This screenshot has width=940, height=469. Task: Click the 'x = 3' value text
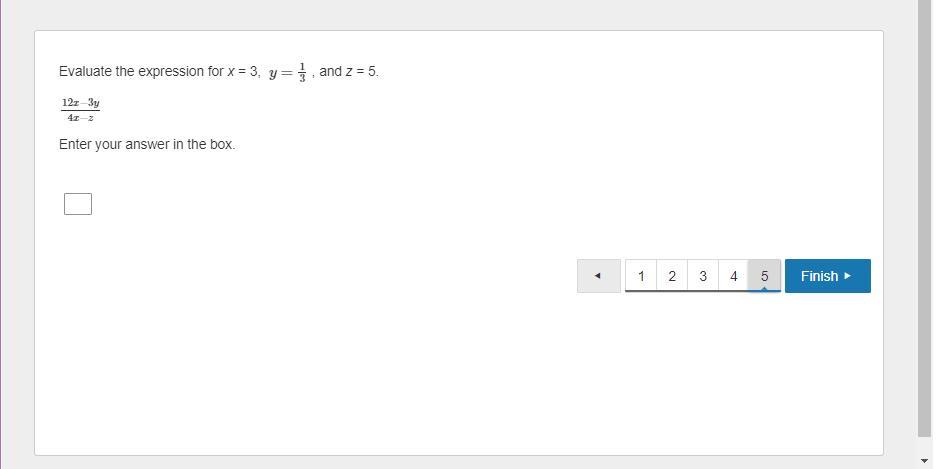tap(243, 72)
